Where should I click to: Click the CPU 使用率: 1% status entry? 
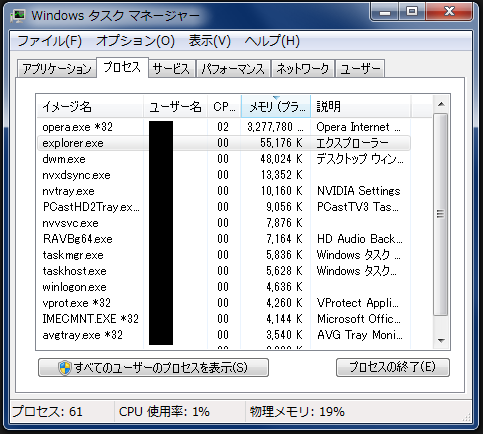(x=164, y=412)
